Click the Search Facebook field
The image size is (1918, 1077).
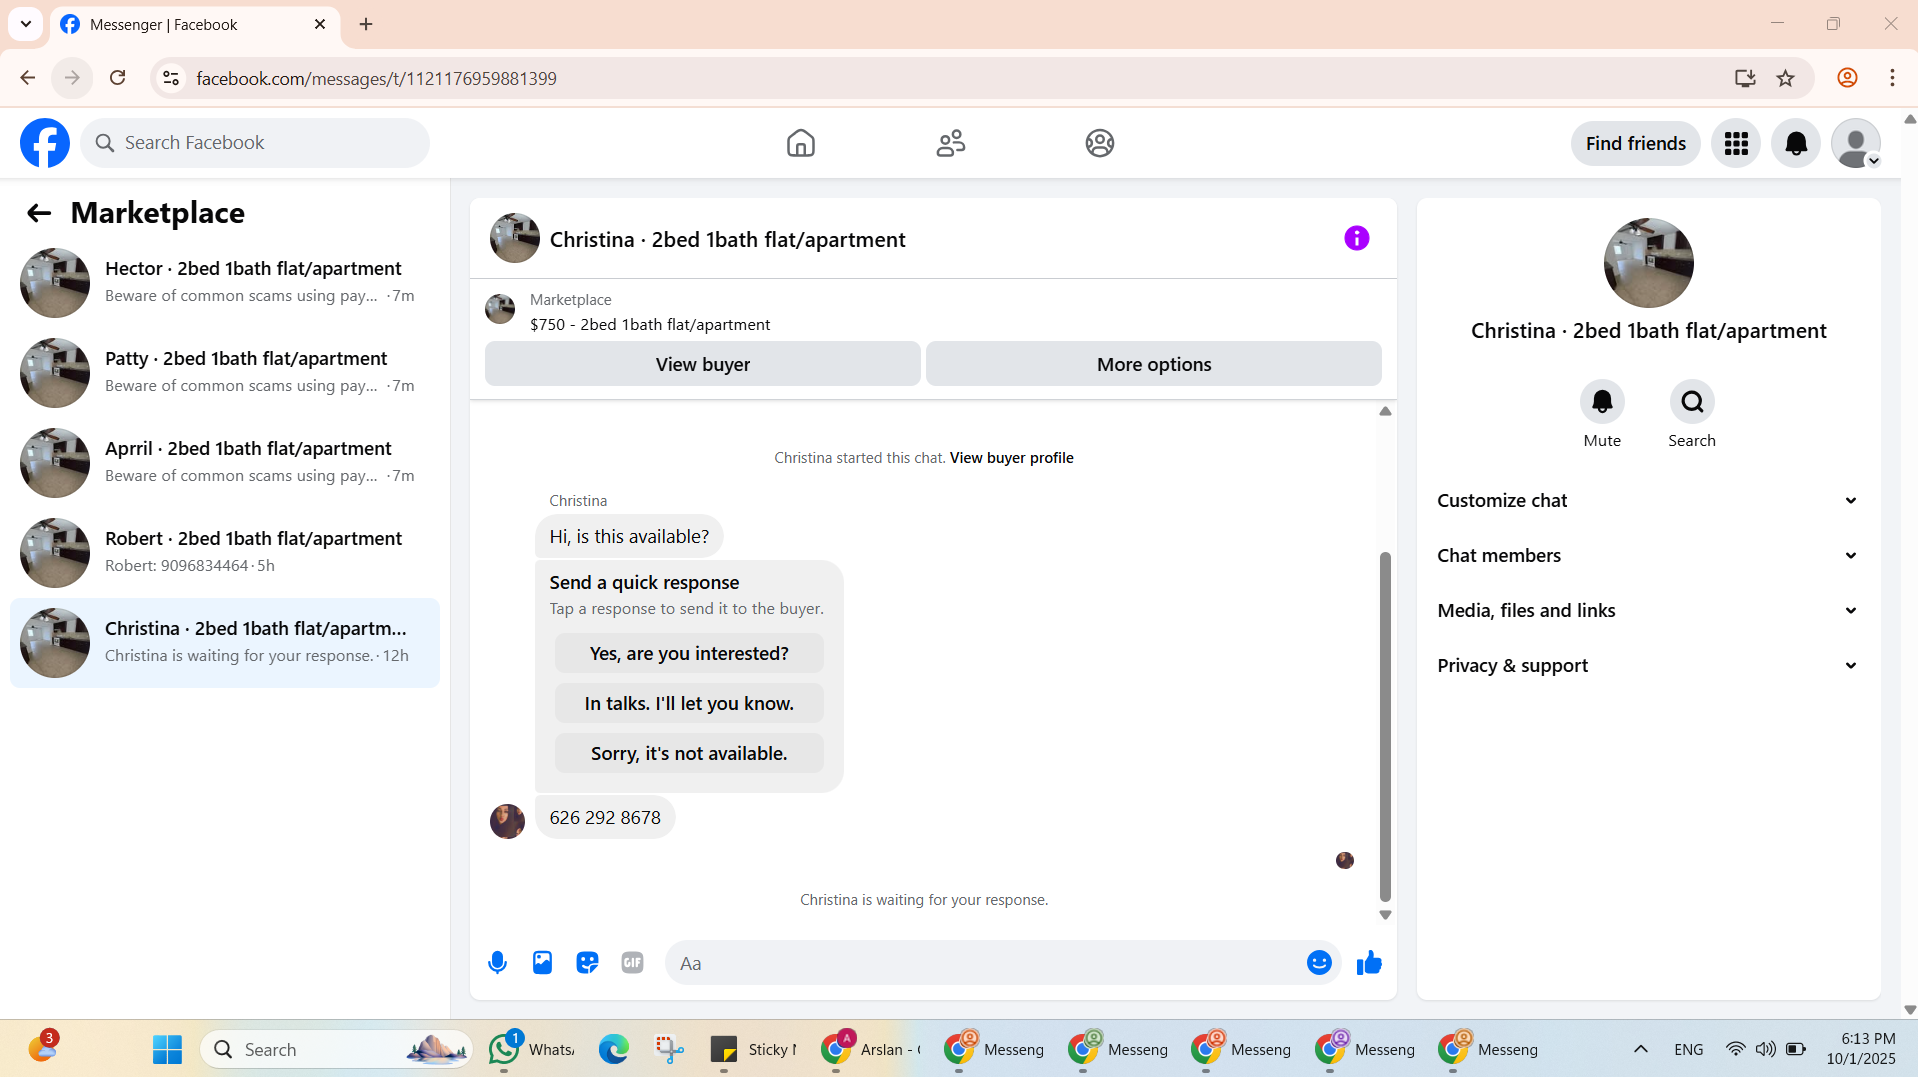255,143
